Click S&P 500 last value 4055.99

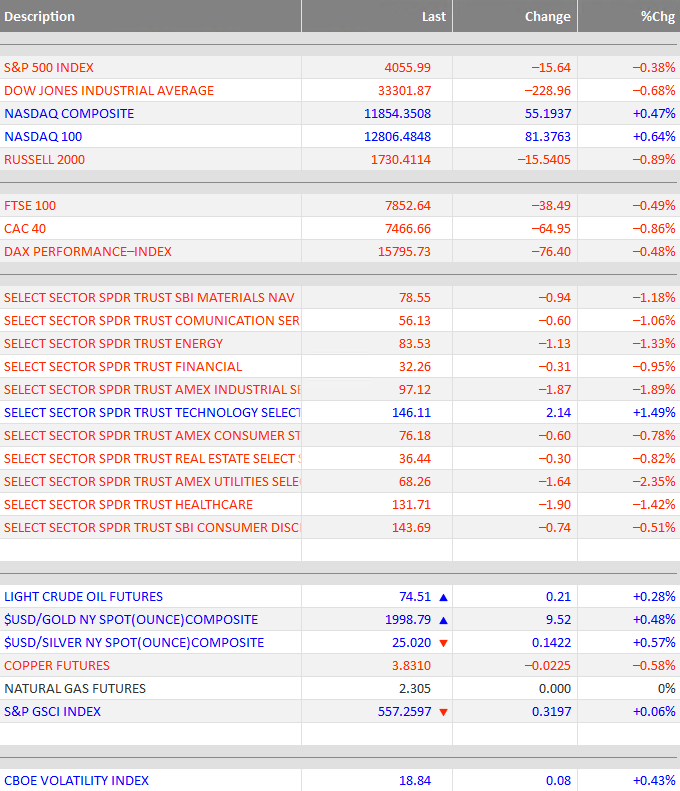(408, 68)
